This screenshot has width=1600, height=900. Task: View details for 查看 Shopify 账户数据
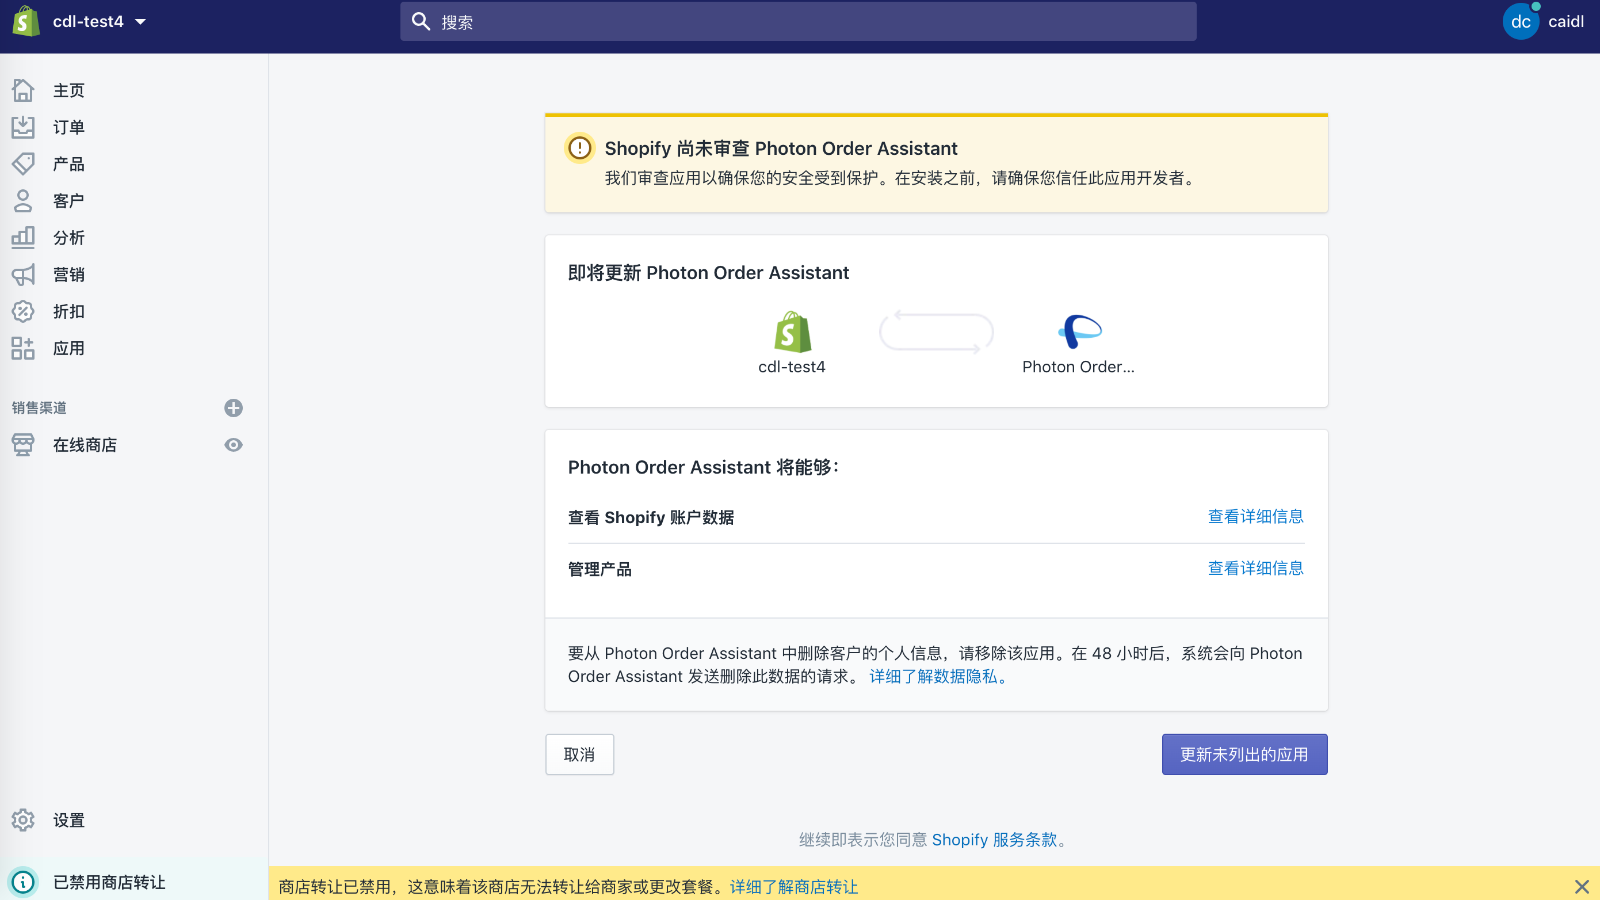tap(1256, 517)
